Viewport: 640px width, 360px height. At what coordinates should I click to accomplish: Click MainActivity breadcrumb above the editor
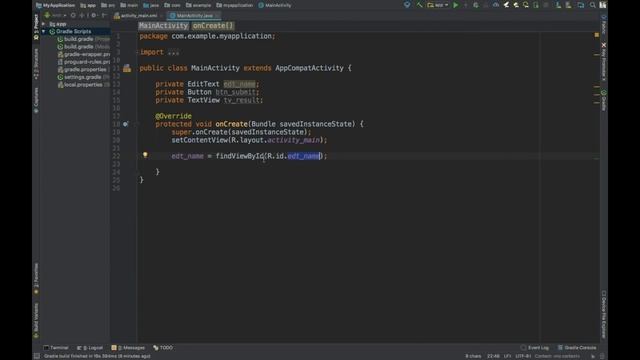(x=163, y=26)
